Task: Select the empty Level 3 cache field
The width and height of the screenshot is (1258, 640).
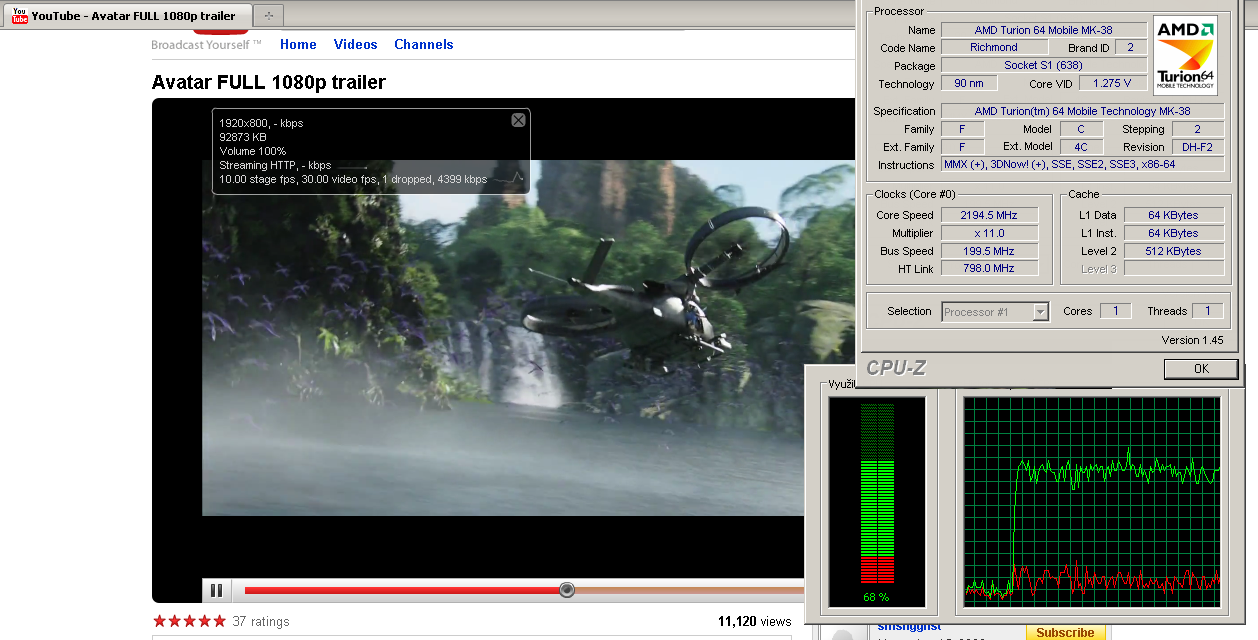Action: [1174, 268]
